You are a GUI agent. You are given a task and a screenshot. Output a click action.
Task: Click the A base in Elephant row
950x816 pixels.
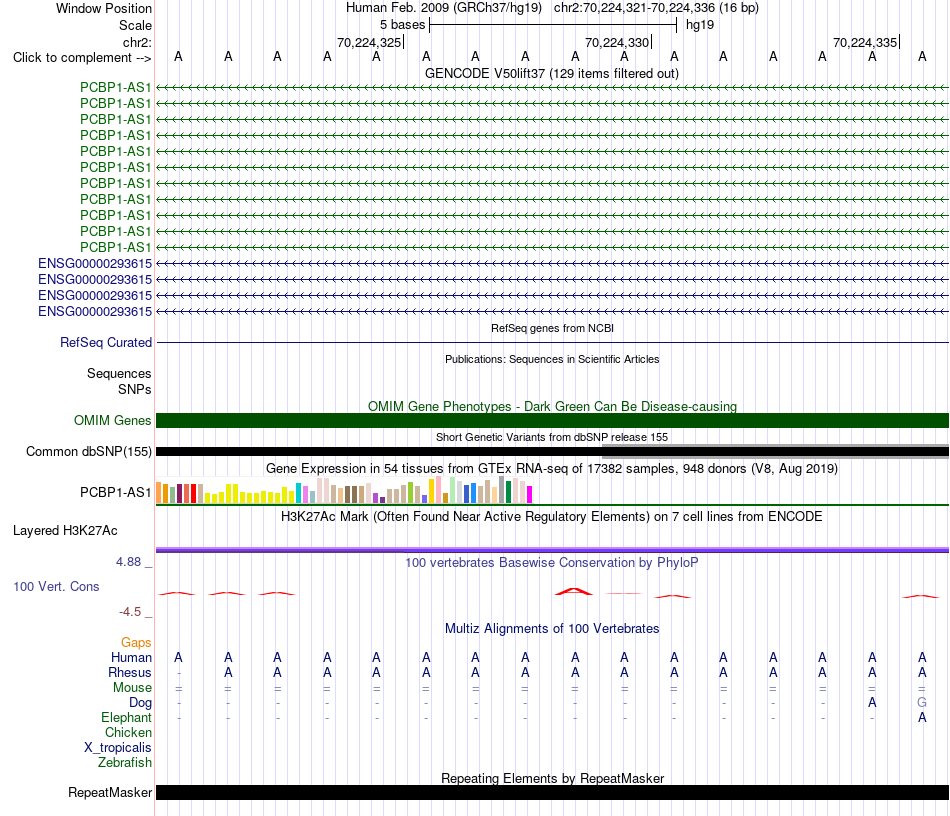tap(922, 717)
